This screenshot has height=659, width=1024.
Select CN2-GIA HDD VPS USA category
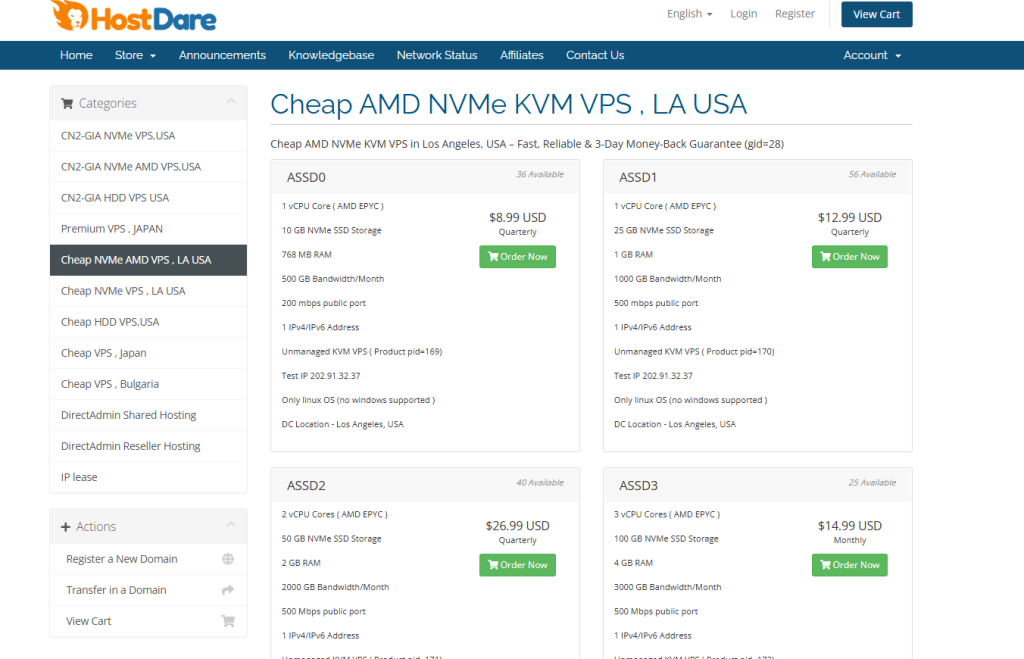tap(148, 198)
